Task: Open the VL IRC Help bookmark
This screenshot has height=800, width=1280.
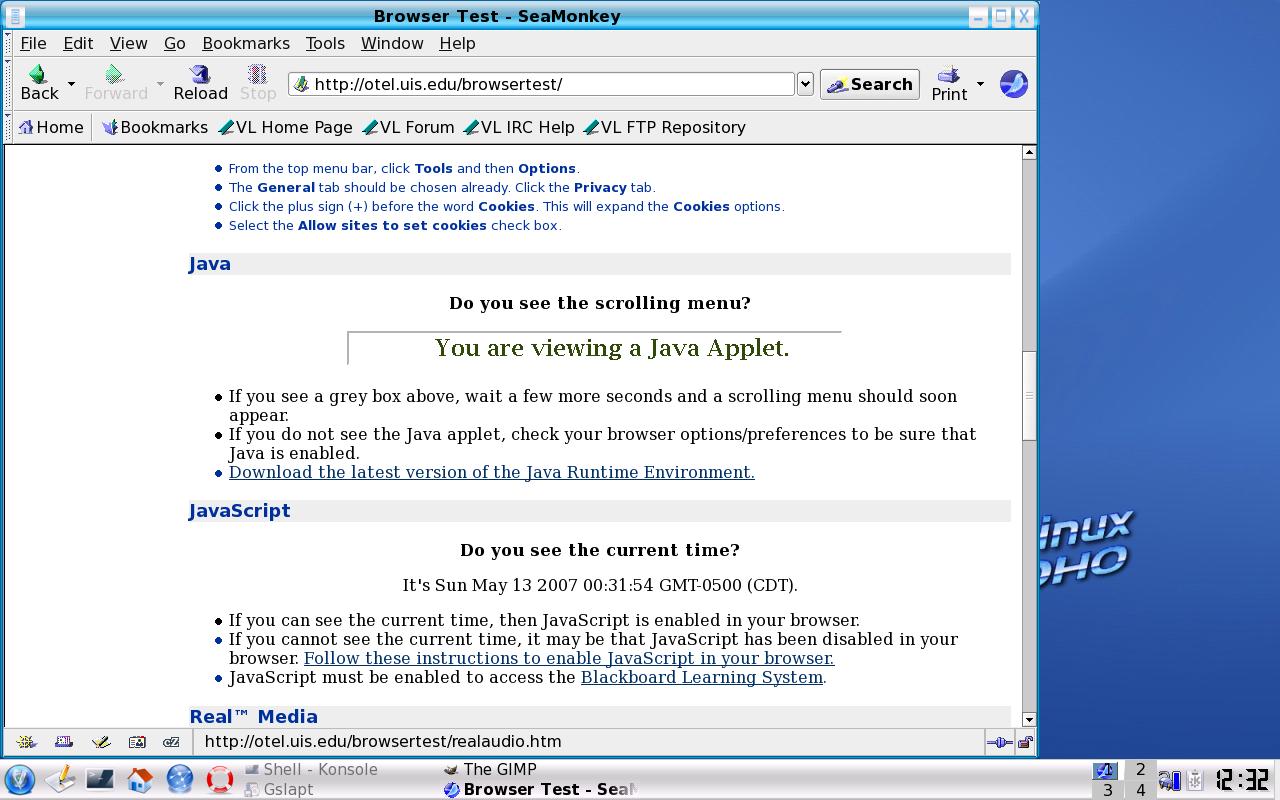Action: click(518, 127)
